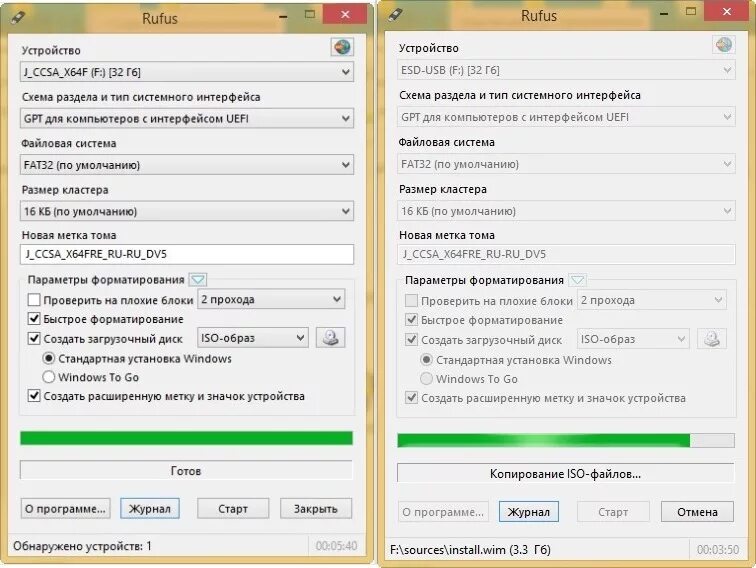Open passes count dropdown in right window
The image size is (756, 568).
pos(651,300)
